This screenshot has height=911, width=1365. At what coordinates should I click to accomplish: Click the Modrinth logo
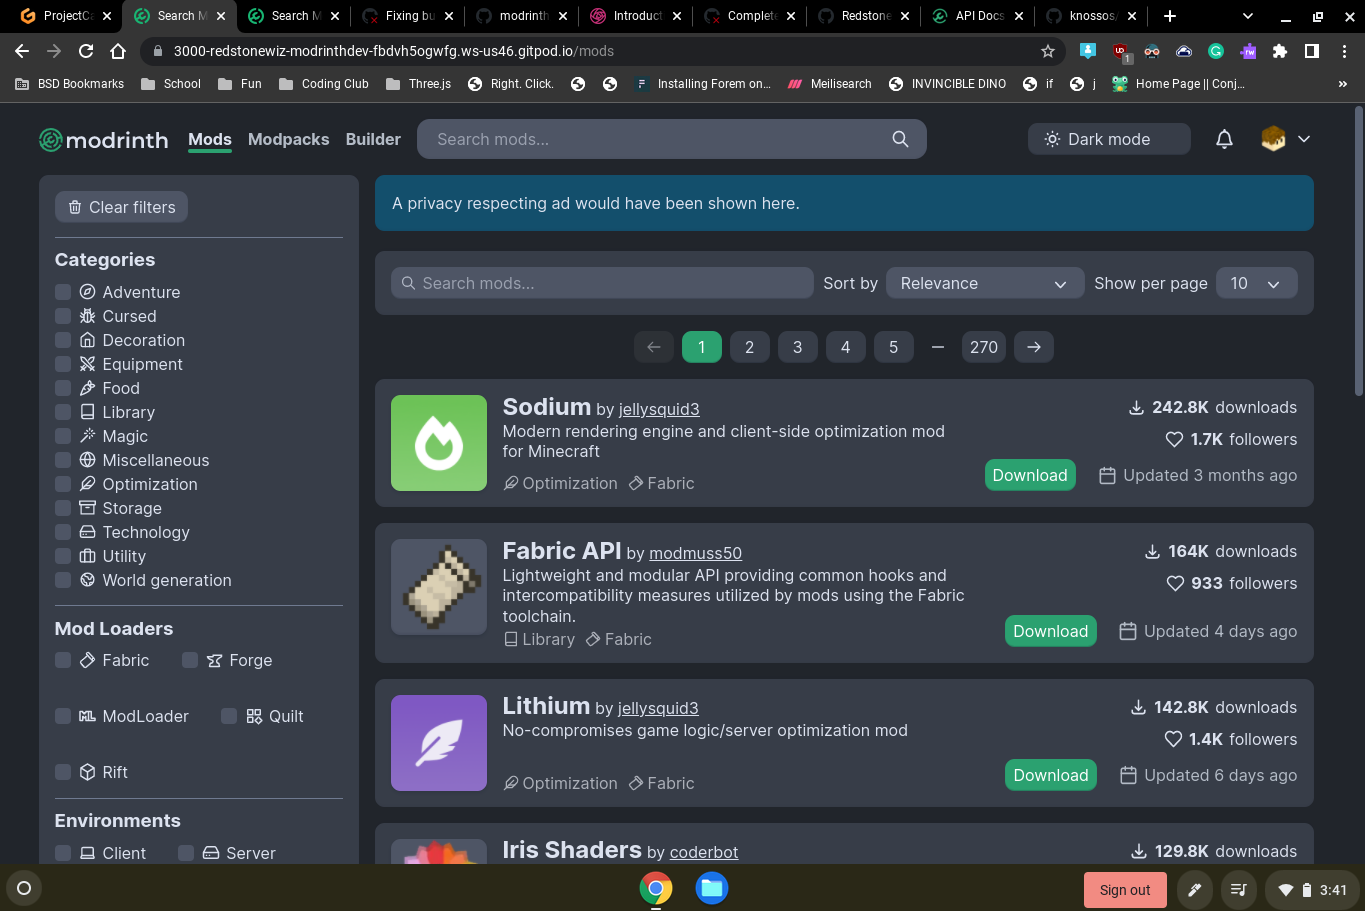pyautogui.click(x=103, y=140)
